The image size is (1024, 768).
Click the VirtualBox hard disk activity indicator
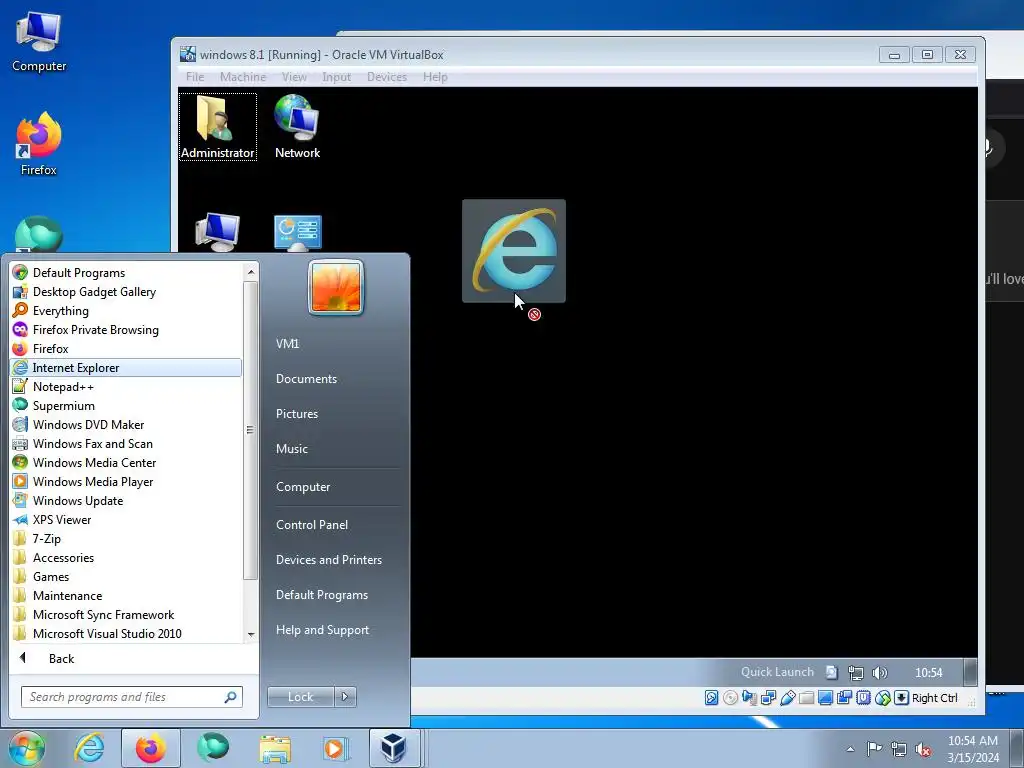coord(711,698)
